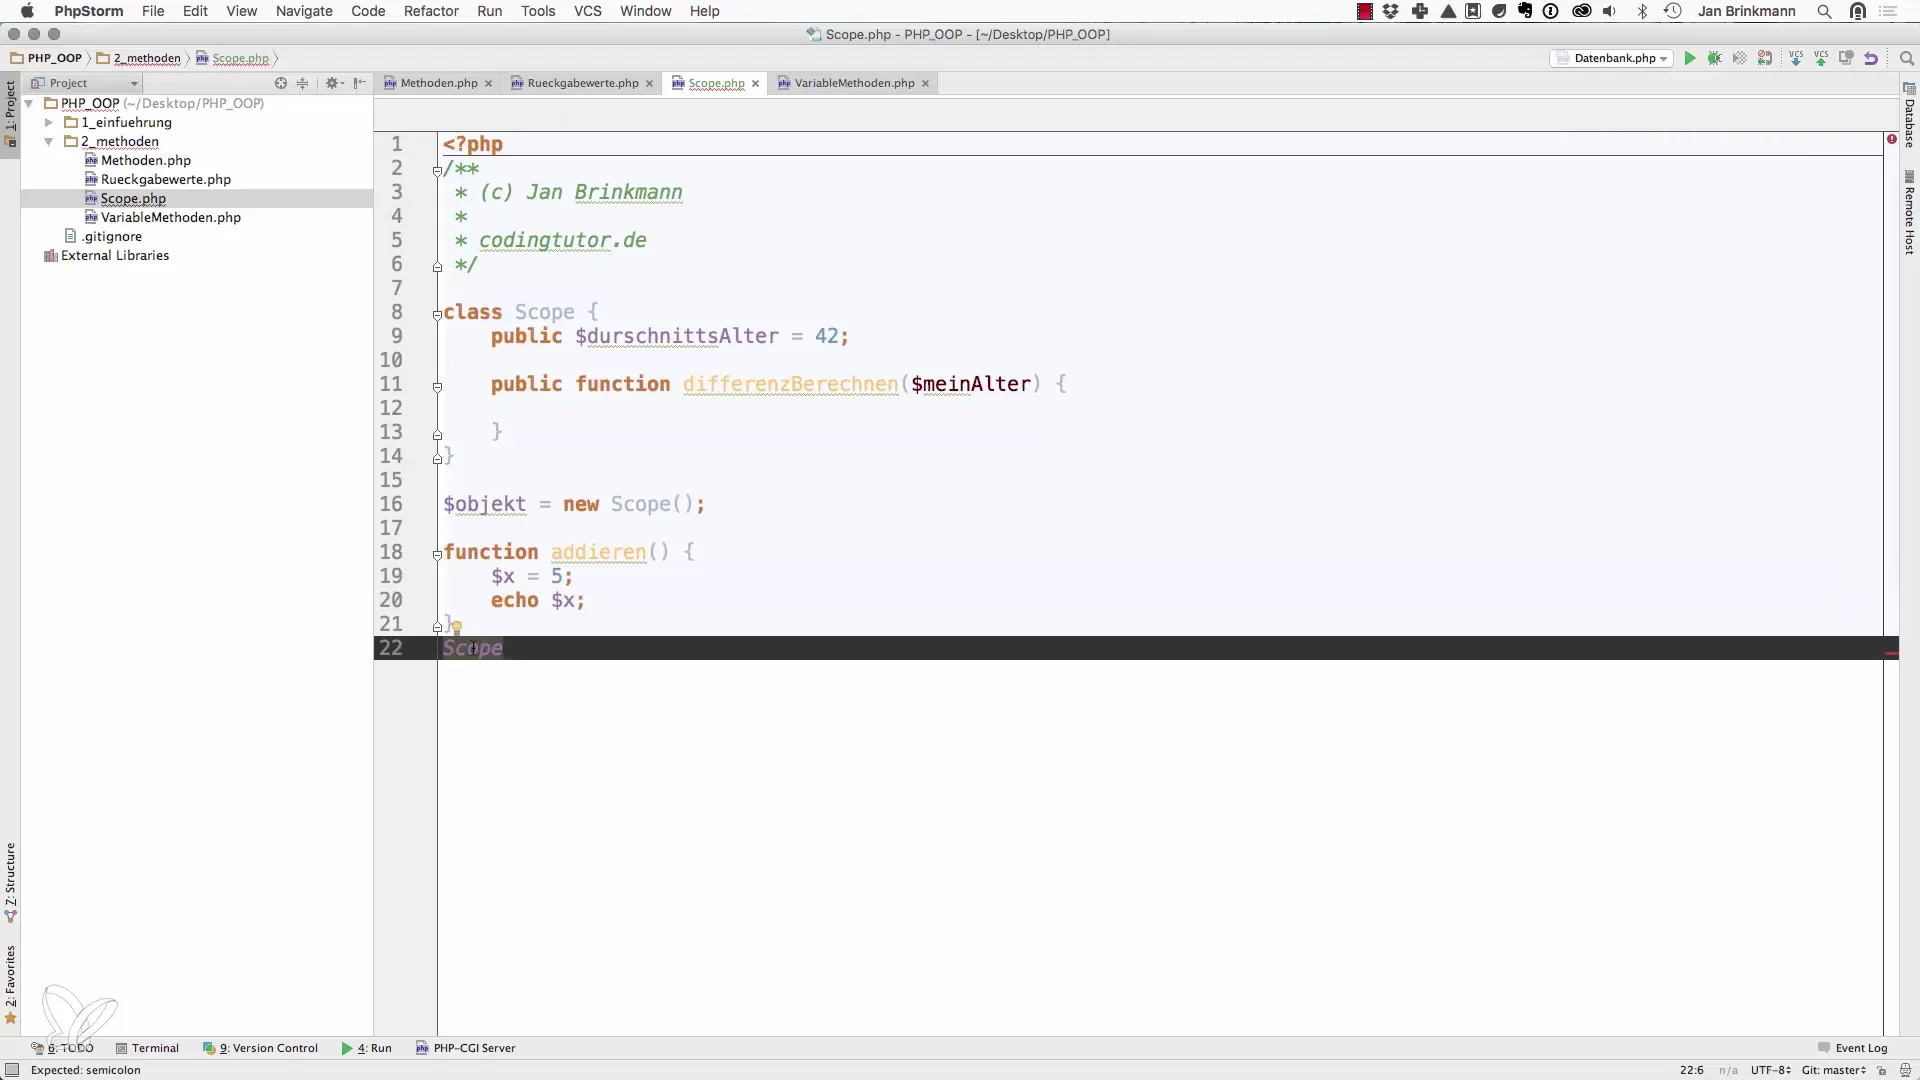Switch to the Methoden.php editor tab
This screenshot has height=1080, width=1920.
pyautogui.click(x=438, y=83)
